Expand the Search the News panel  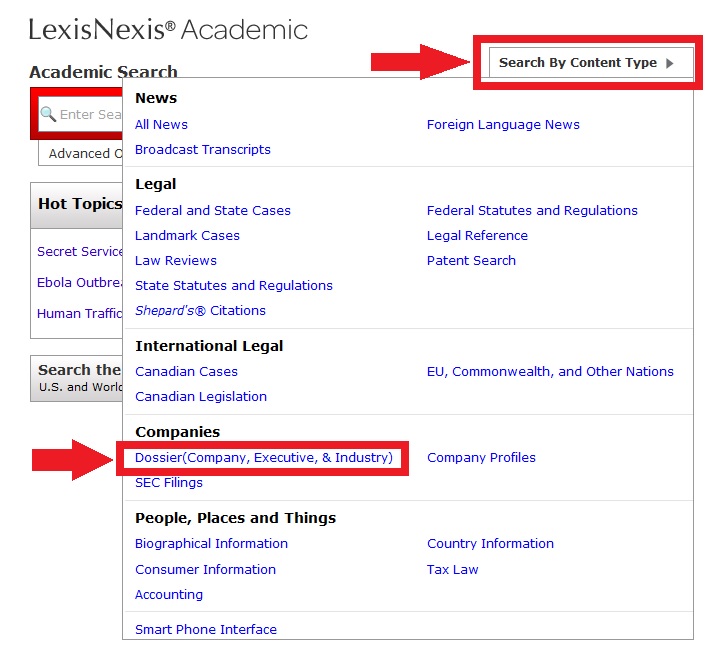coord(77,378)
